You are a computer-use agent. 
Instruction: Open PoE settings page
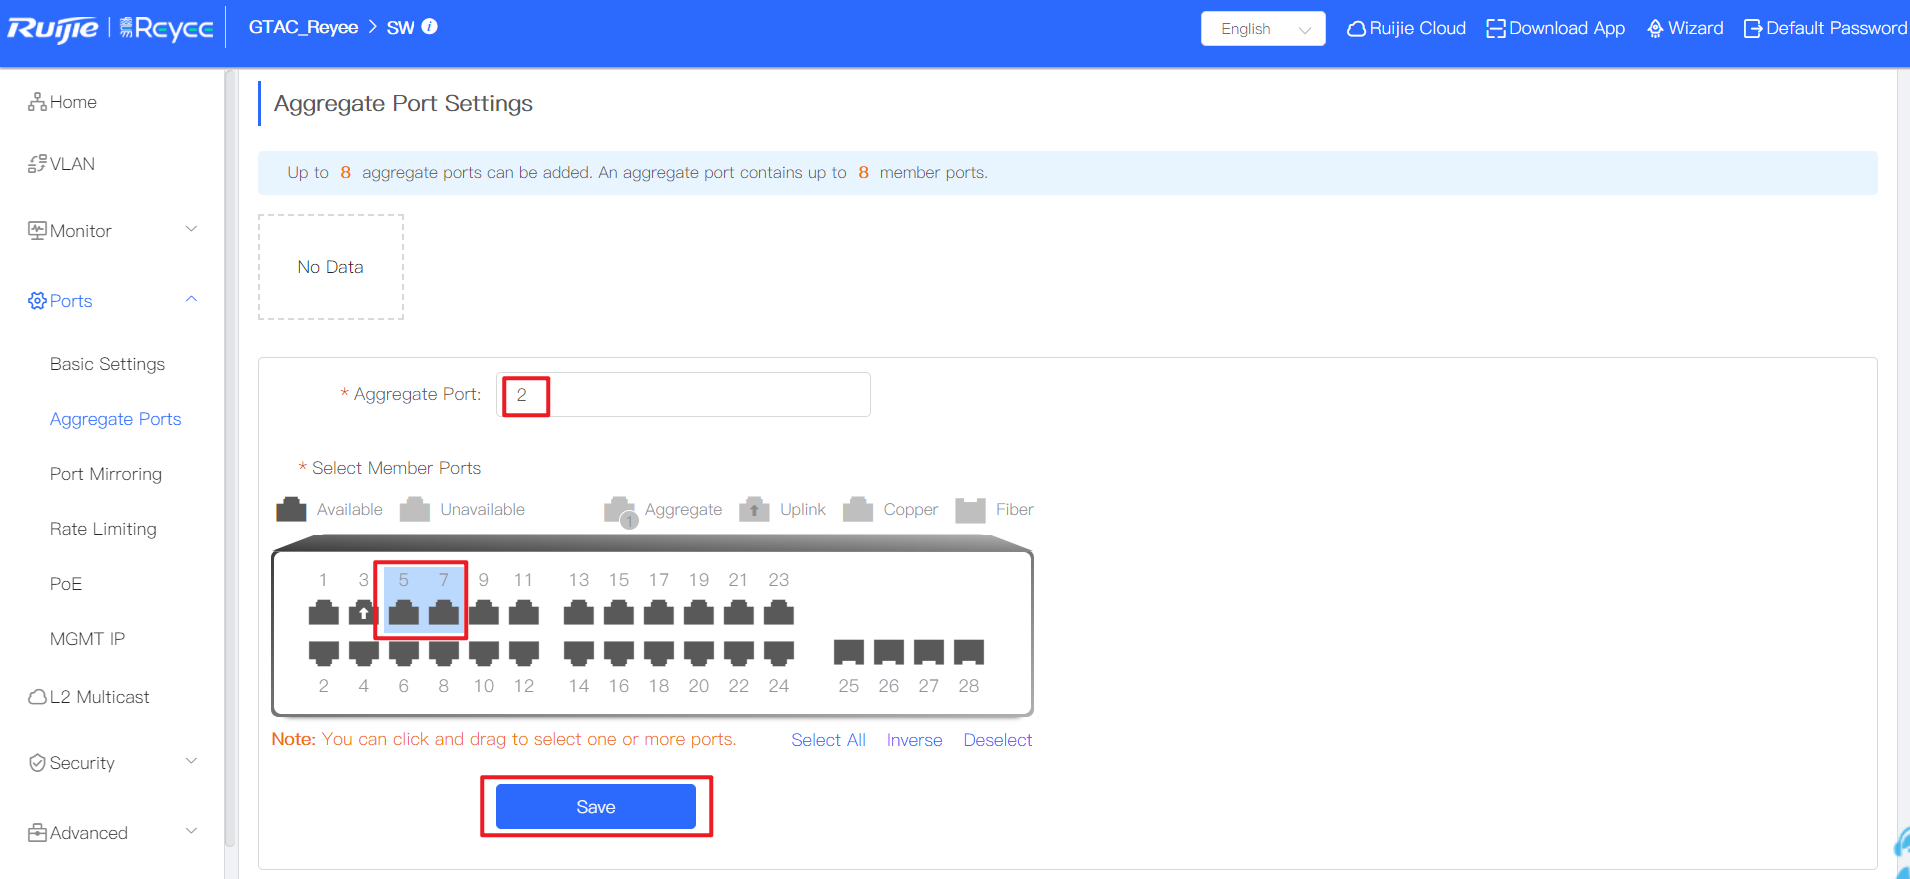coord(66,584)
